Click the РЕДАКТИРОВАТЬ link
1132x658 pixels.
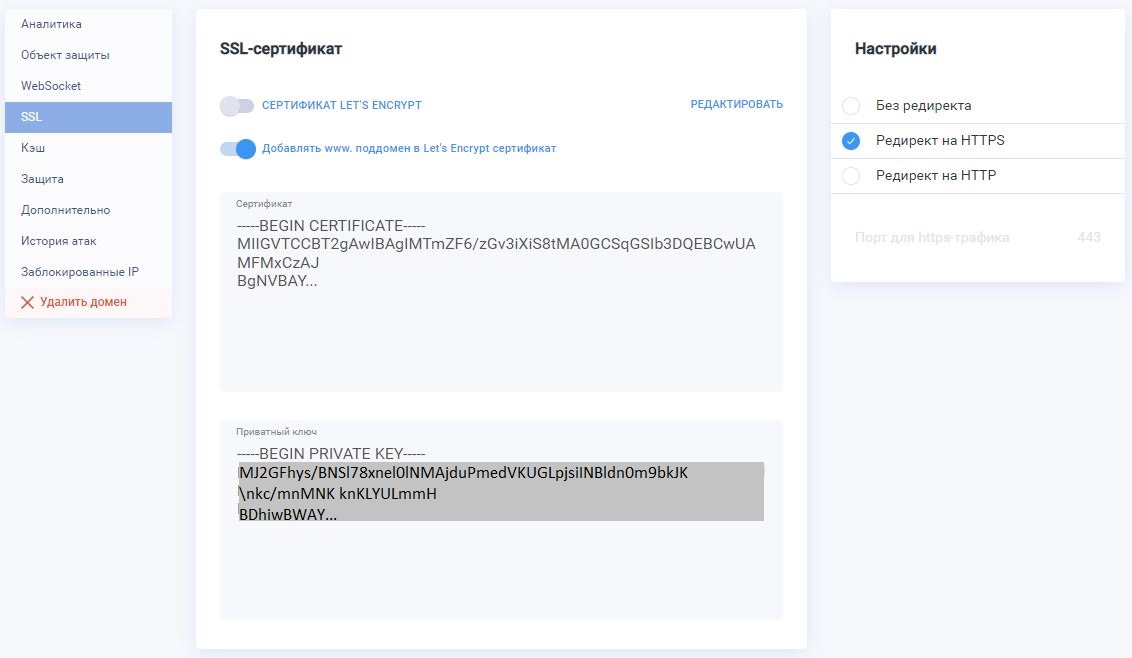tap(736, 105)
